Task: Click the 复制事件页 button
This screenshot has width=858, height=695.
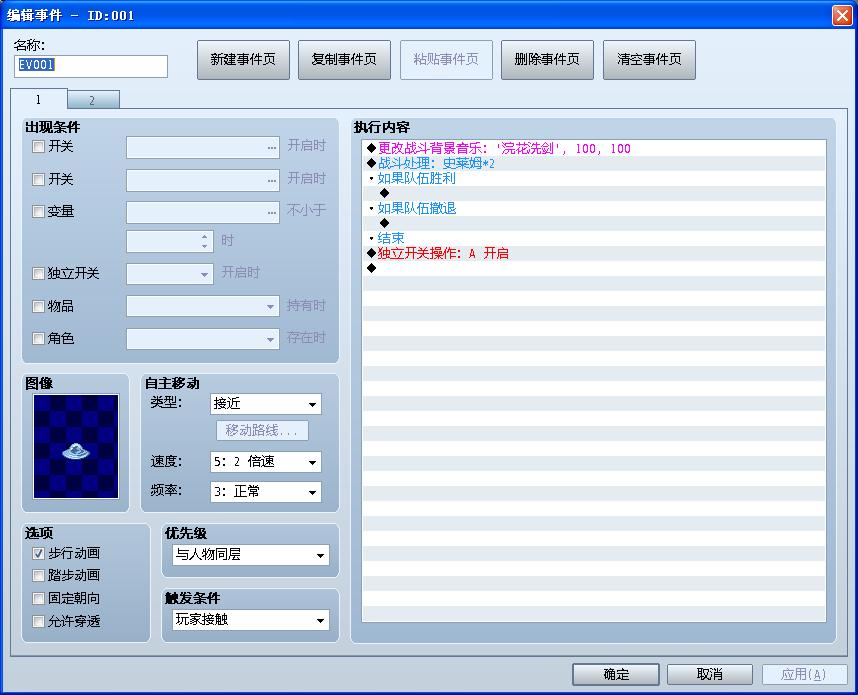Action: pos(344,60)
